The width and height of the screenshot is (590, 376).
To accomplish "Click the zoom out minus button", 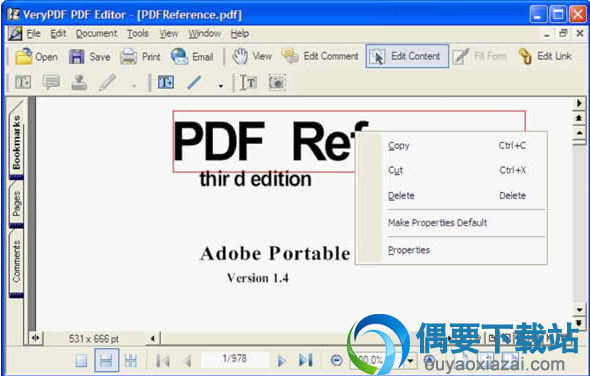I will coord(336,361).
